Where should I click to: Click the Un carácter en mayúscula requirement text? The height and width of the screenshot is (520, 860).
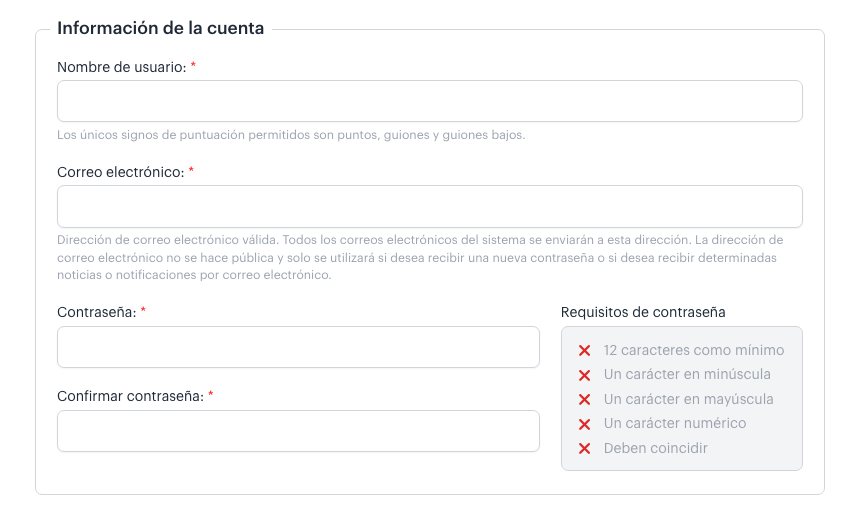point(688,399)
